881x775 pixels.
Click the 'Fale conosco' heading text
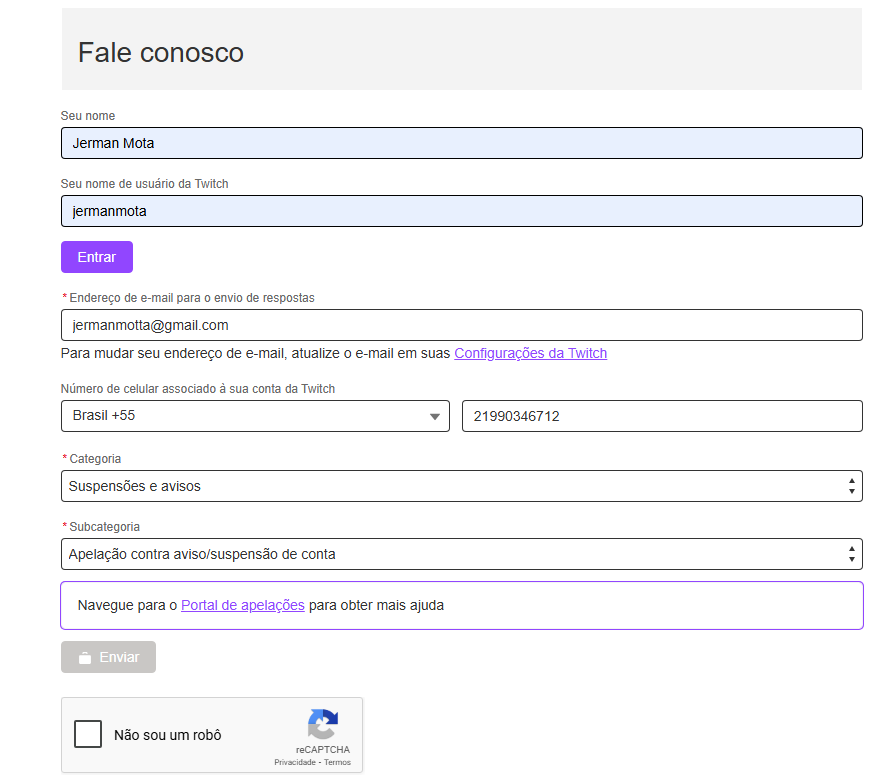click(x=161, y=53)
